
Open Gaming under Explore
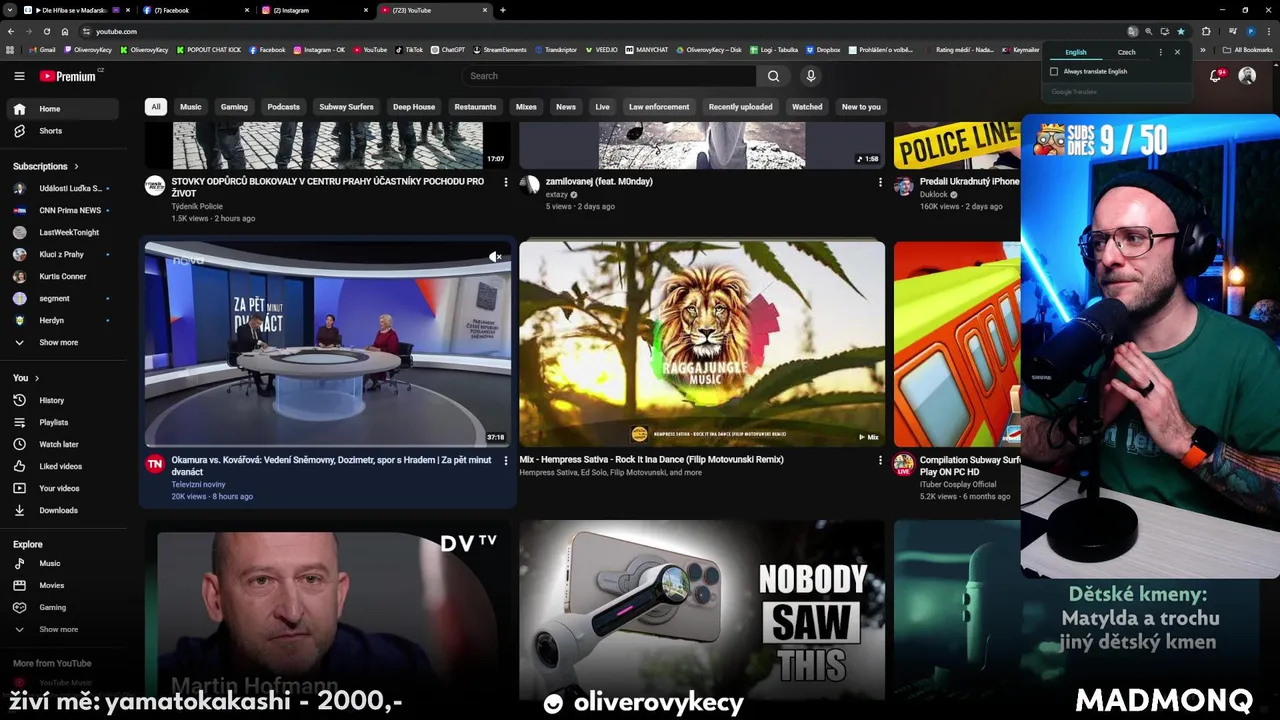65,607
